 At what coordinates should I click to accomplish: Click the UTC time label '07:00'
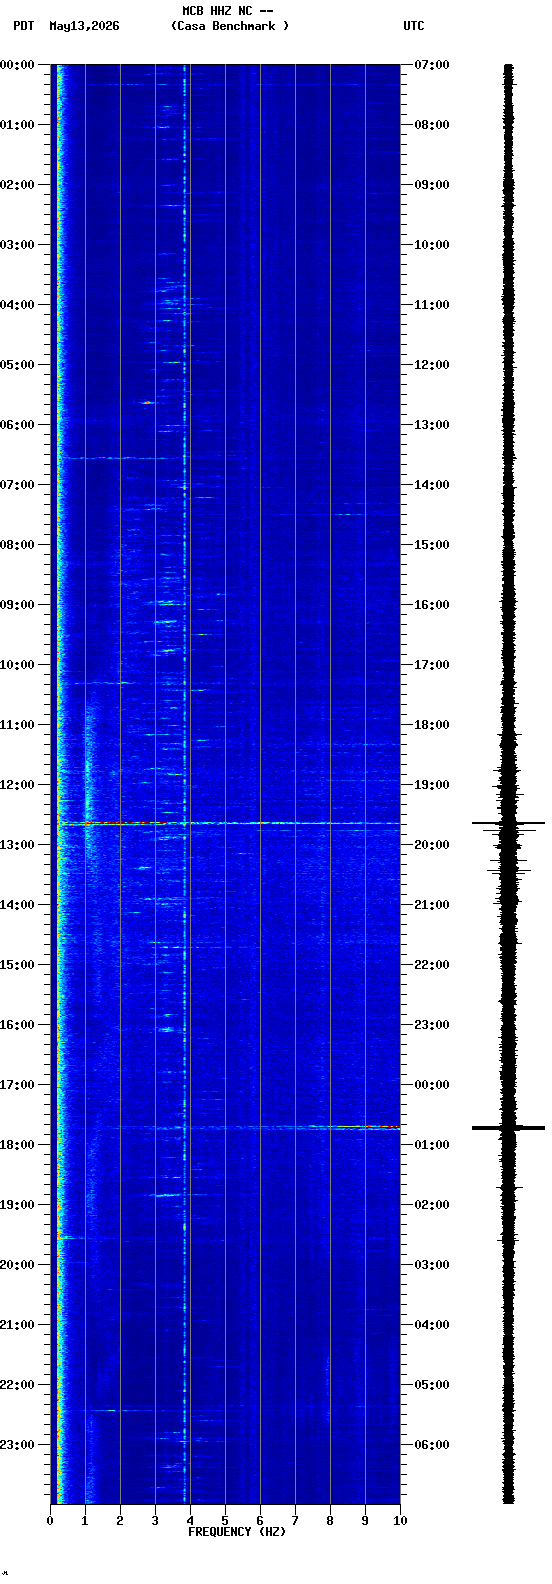coord(432,65)
